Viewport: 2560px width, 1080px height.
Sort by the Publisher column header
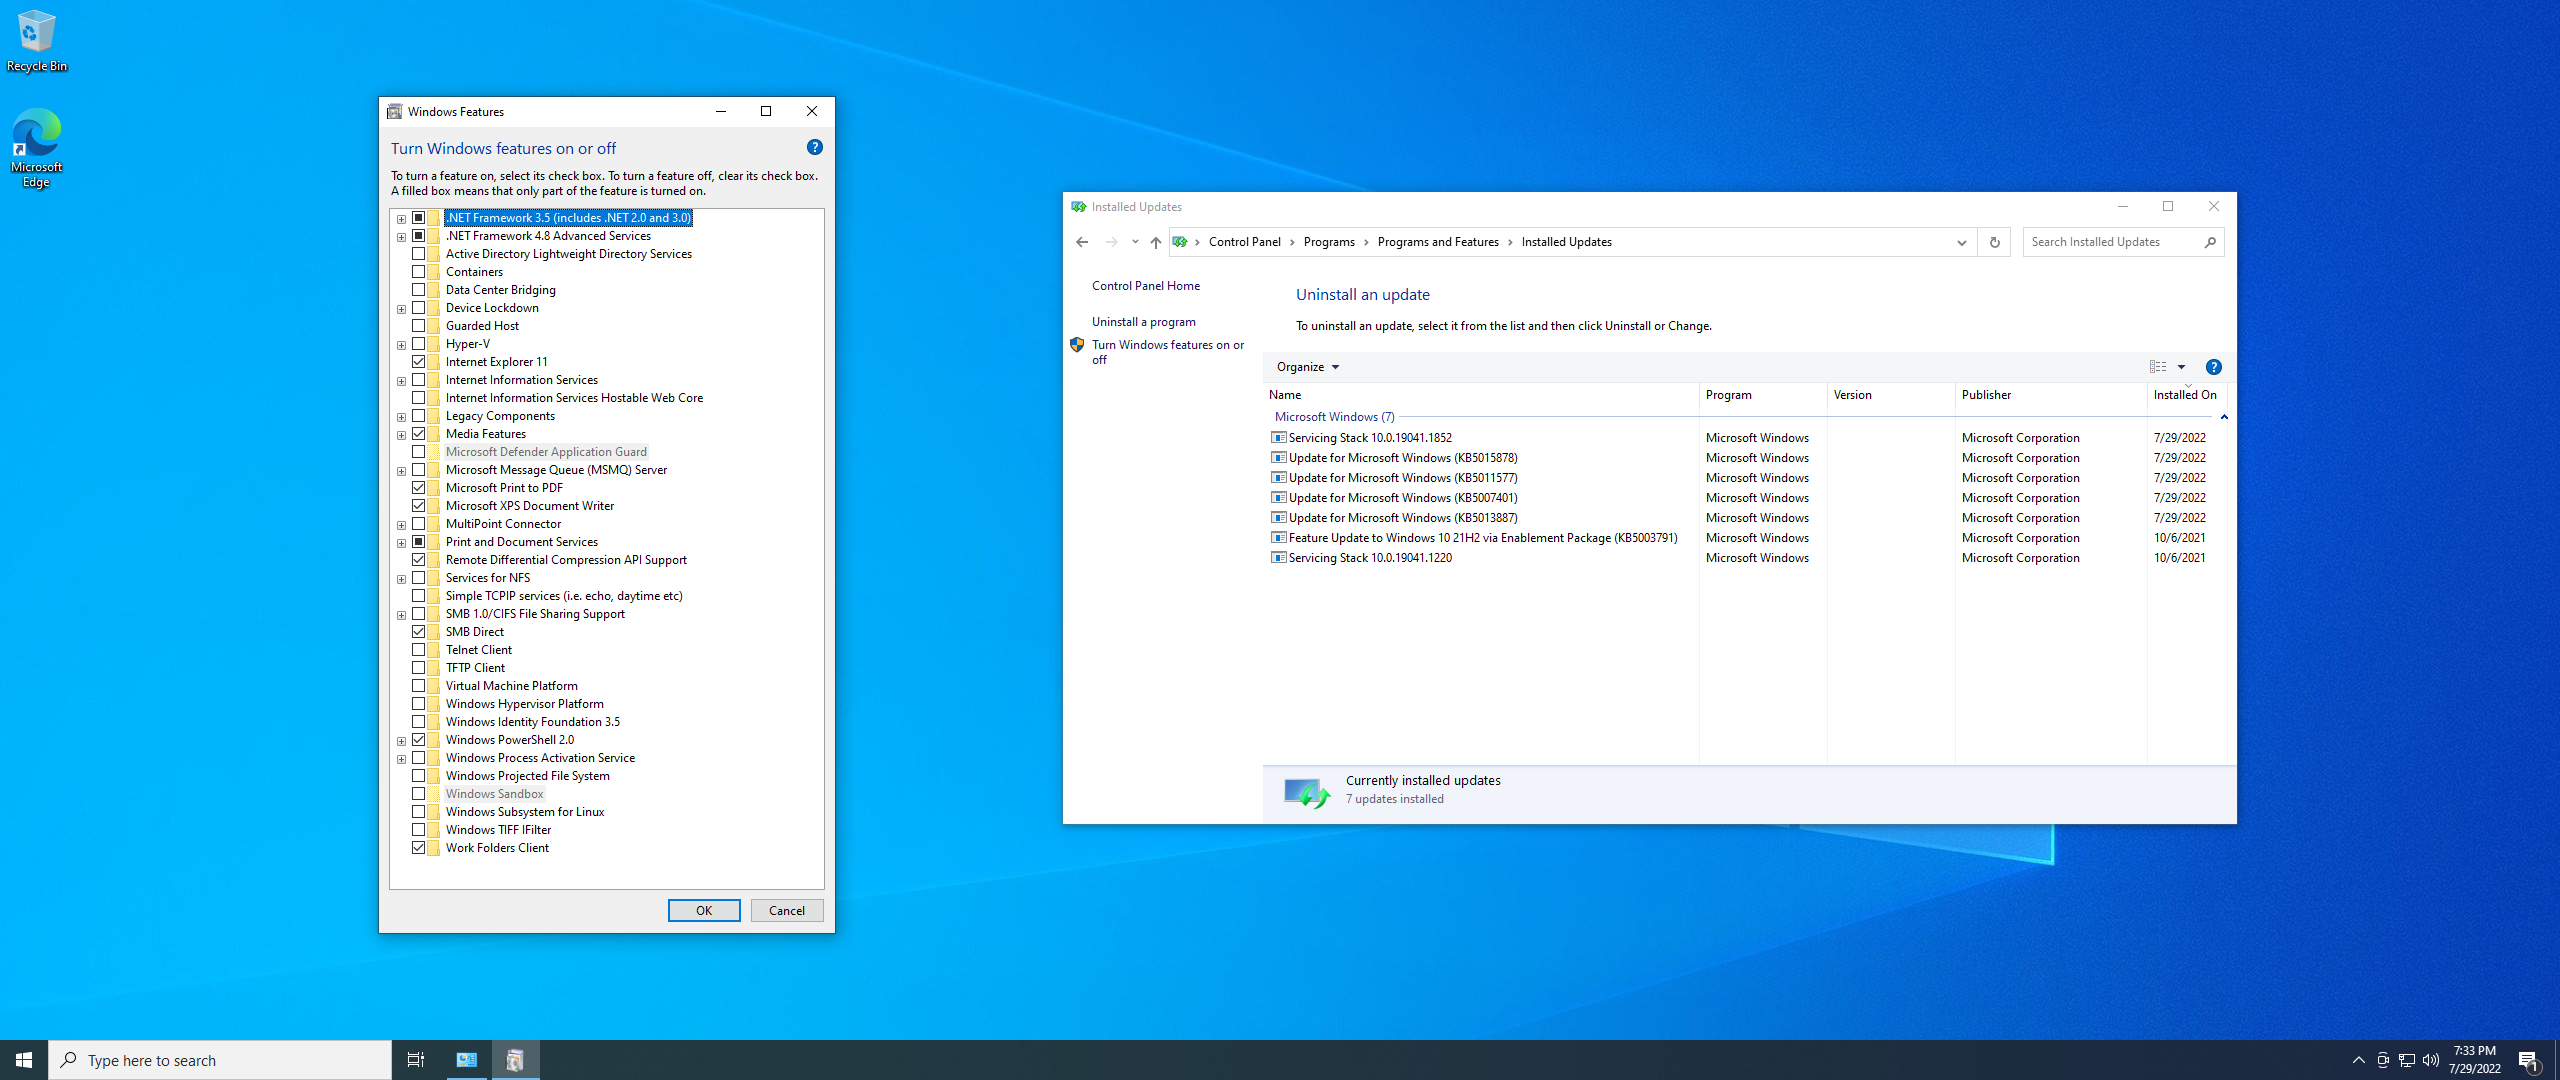point(2051,395)
